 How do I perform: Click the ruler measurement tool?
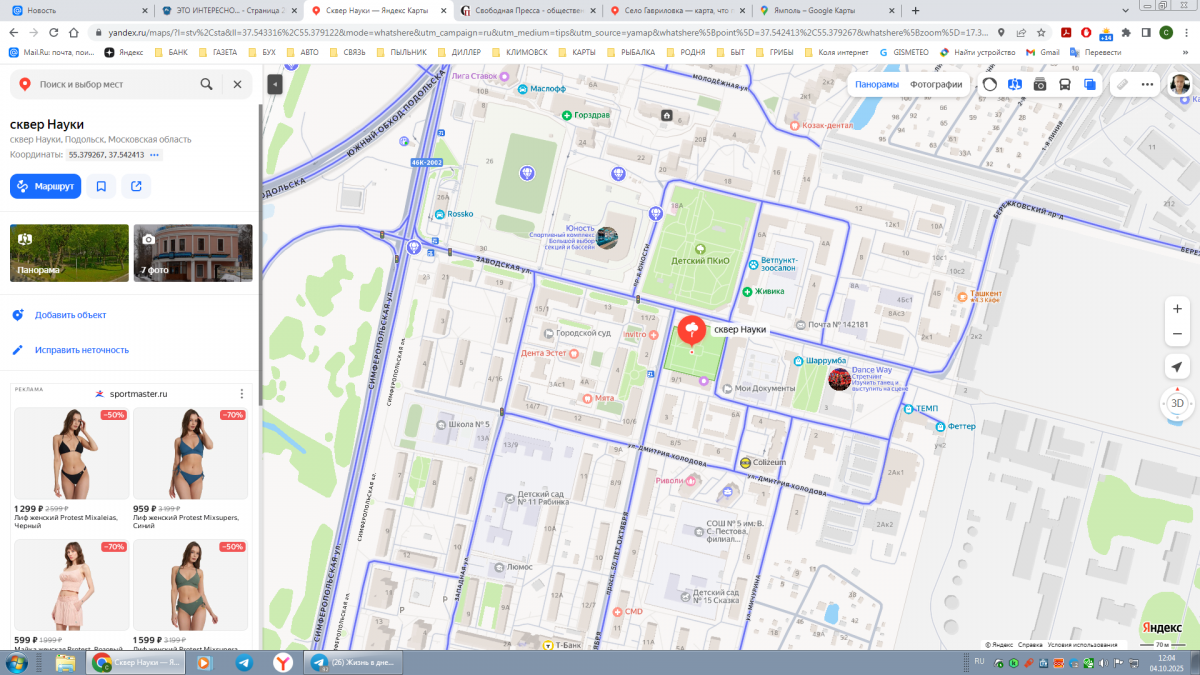point(1123,85)
